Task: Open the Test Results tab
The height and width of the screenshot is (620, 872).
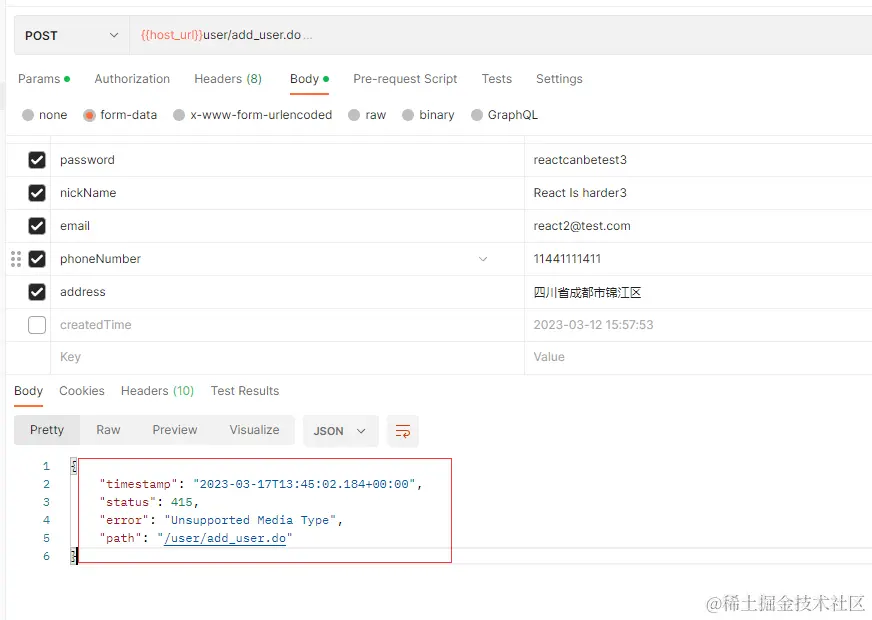Action: click(x=245, y=391)
